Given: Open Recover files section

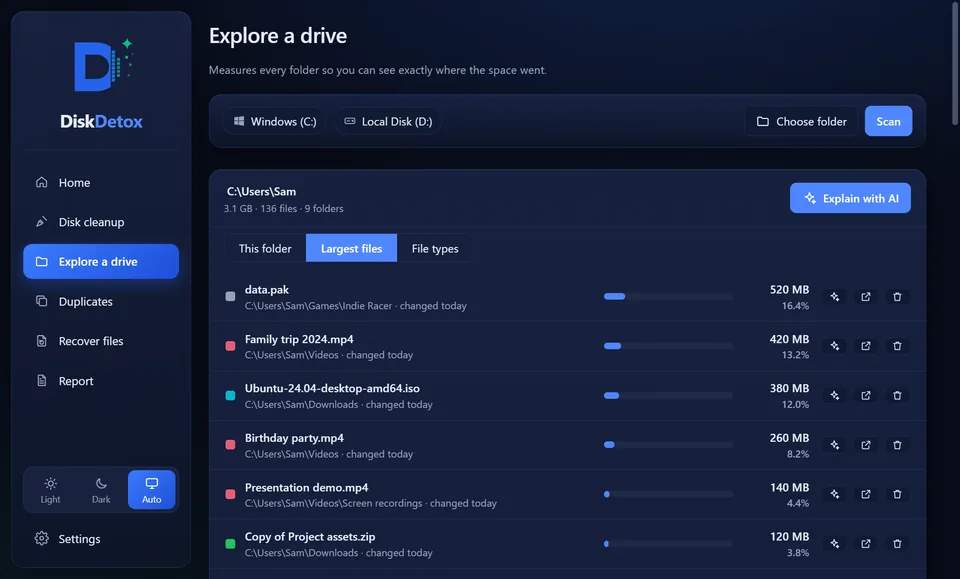Looking at the screenshot, I should tap(101, 341).
